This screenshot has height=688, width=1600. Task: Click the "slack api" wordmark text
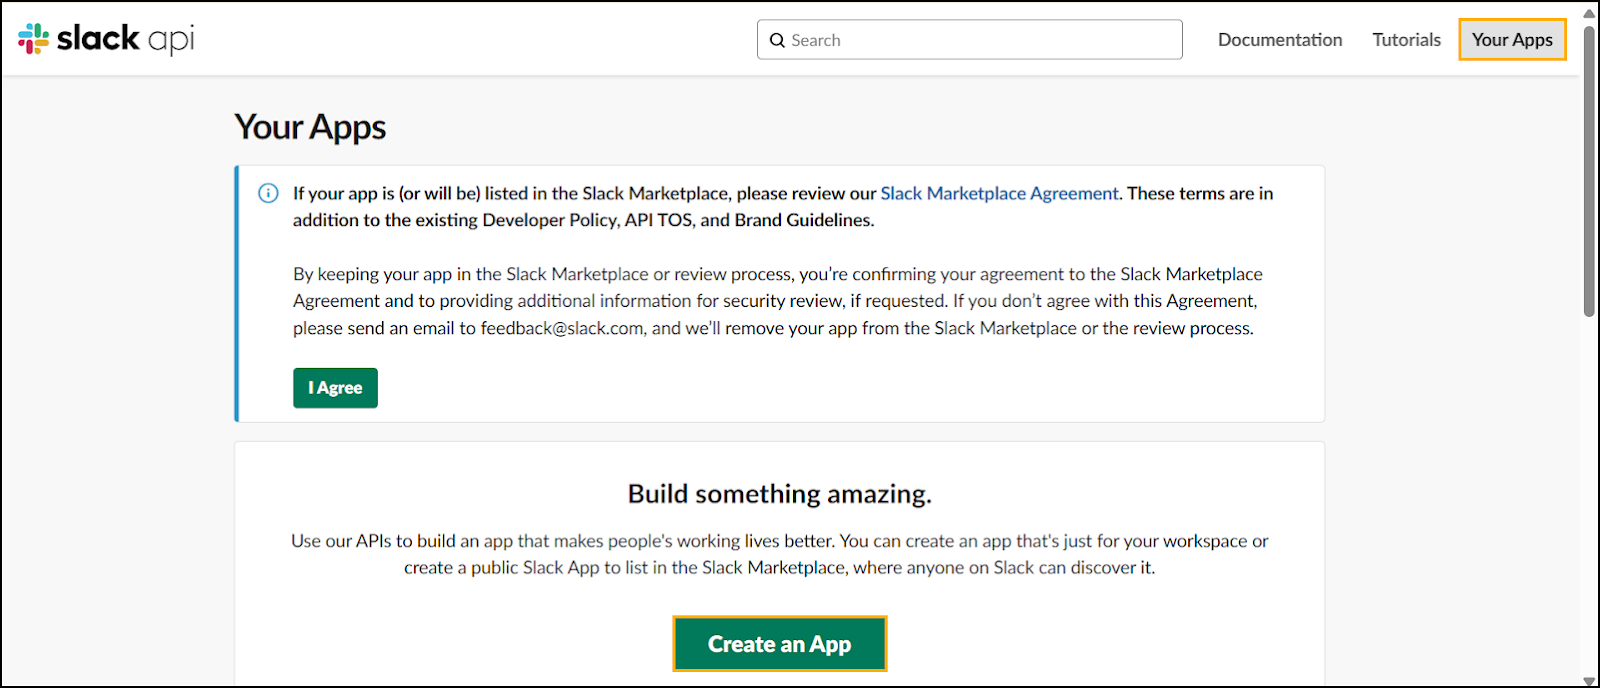[125, 39]
